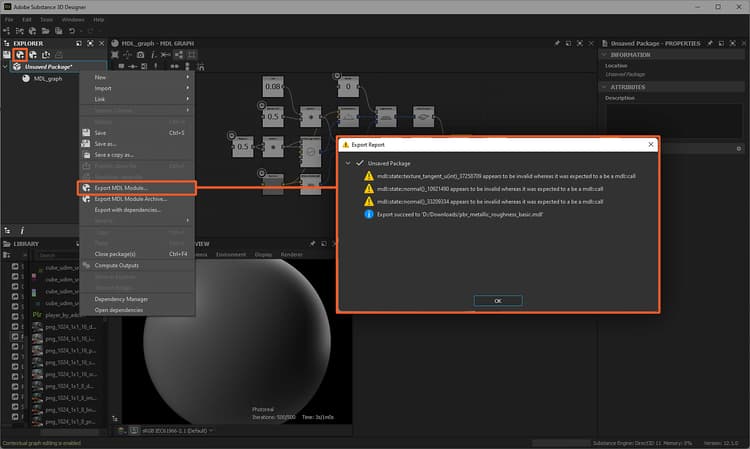The image size is (750, 449).
Task: Choose Save a copy as... entry
Action: click(x=137, y=155)
